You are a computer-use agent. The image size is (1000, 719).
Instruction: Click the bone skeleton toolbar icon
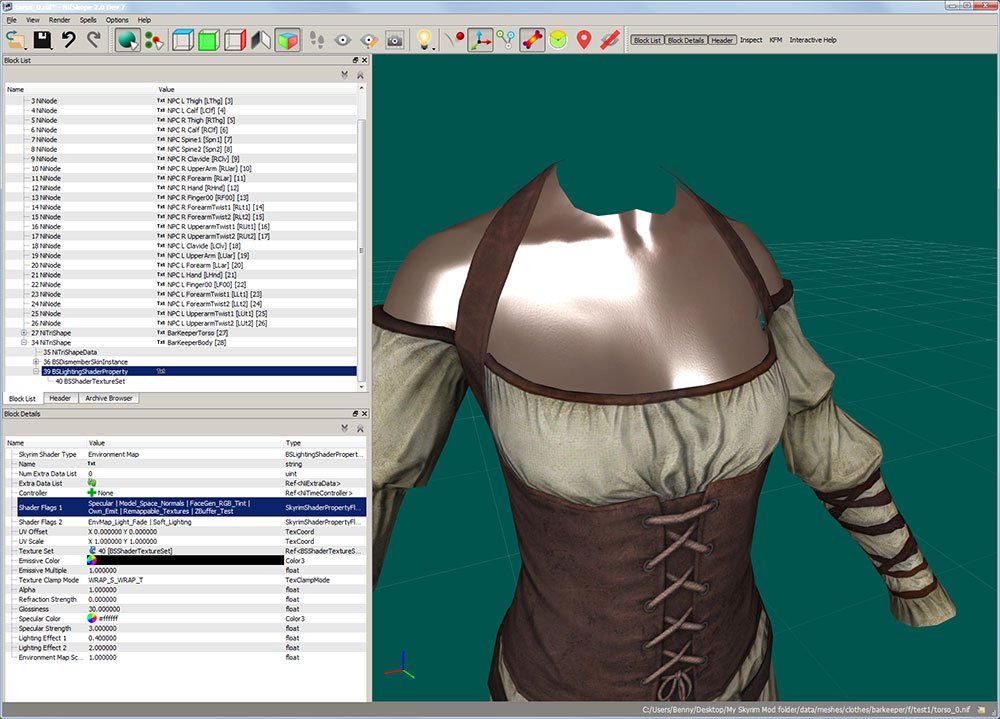[x=532, y=40]
